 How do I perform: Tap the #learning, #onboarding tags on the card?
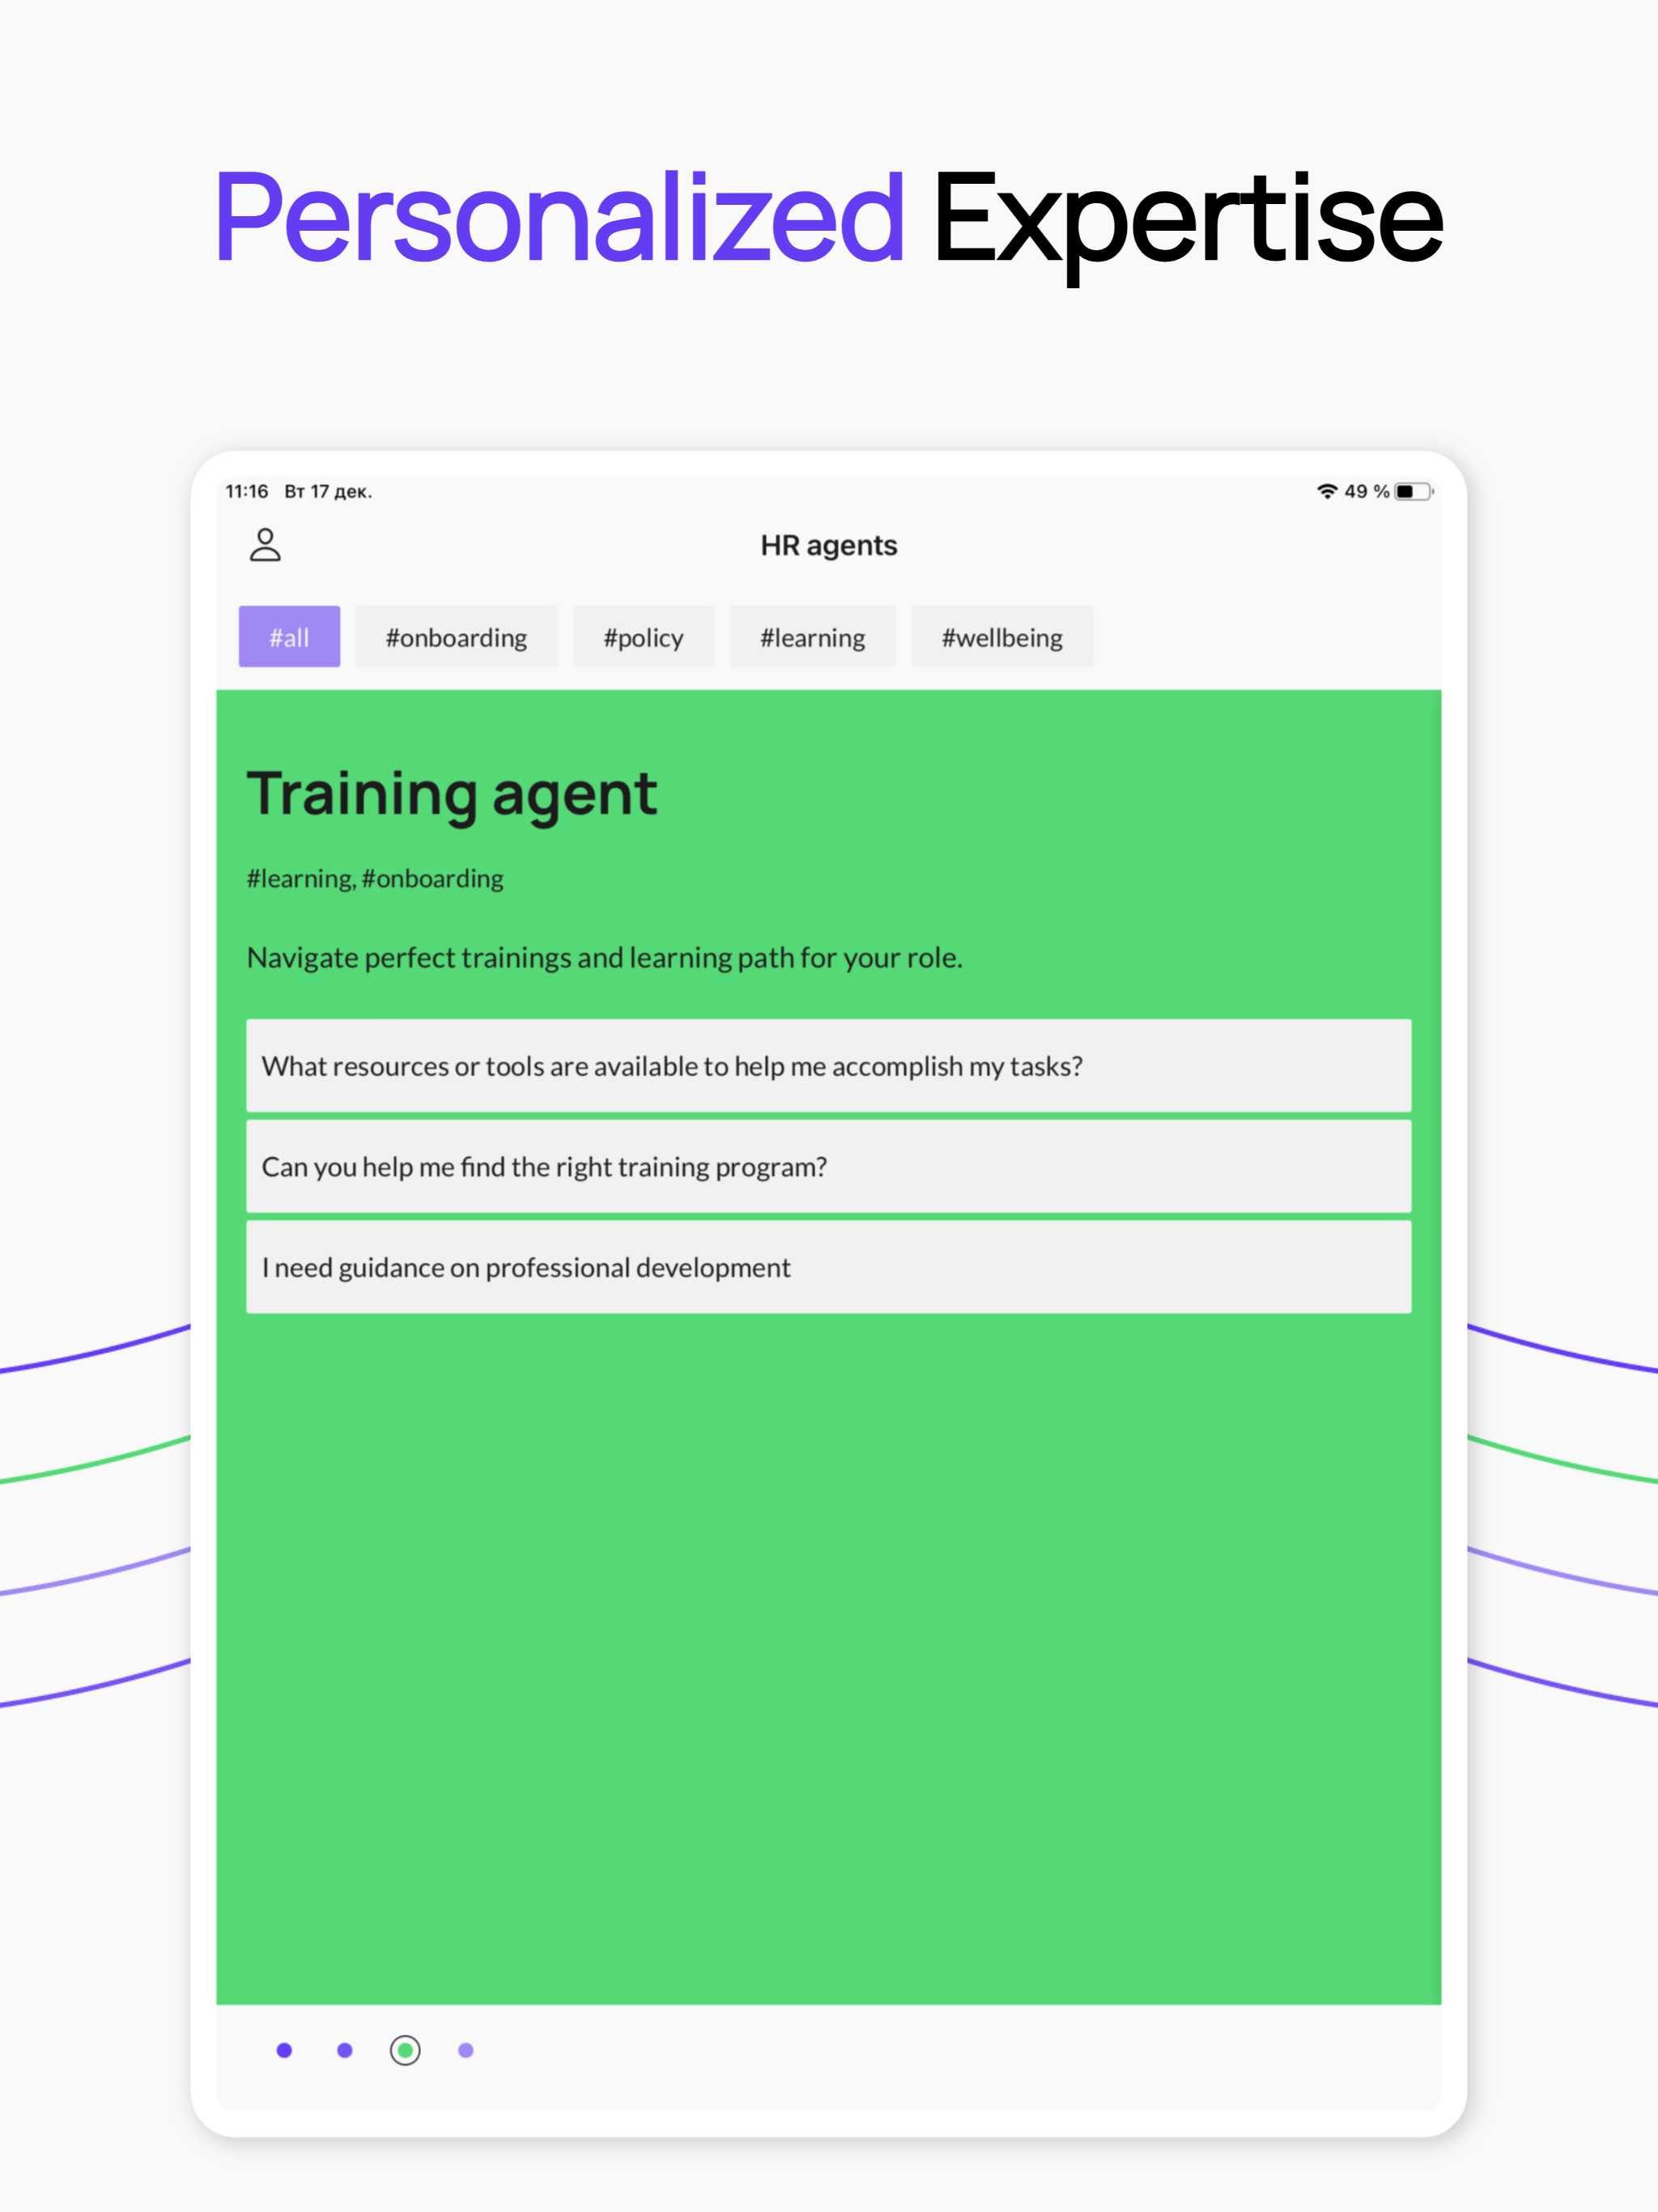375,878
